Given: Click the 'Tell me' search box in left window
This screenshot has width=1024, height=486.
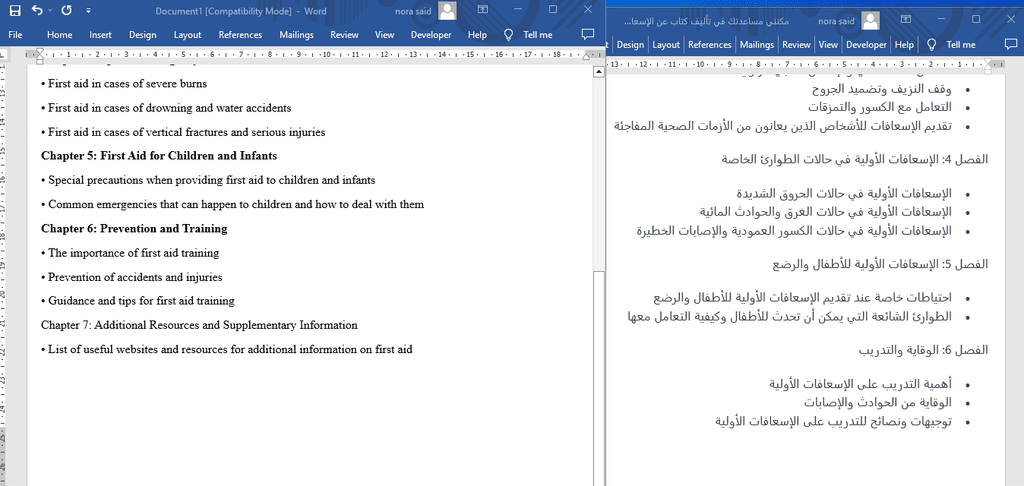Looking at the screenshot, I should coord(537,35).
